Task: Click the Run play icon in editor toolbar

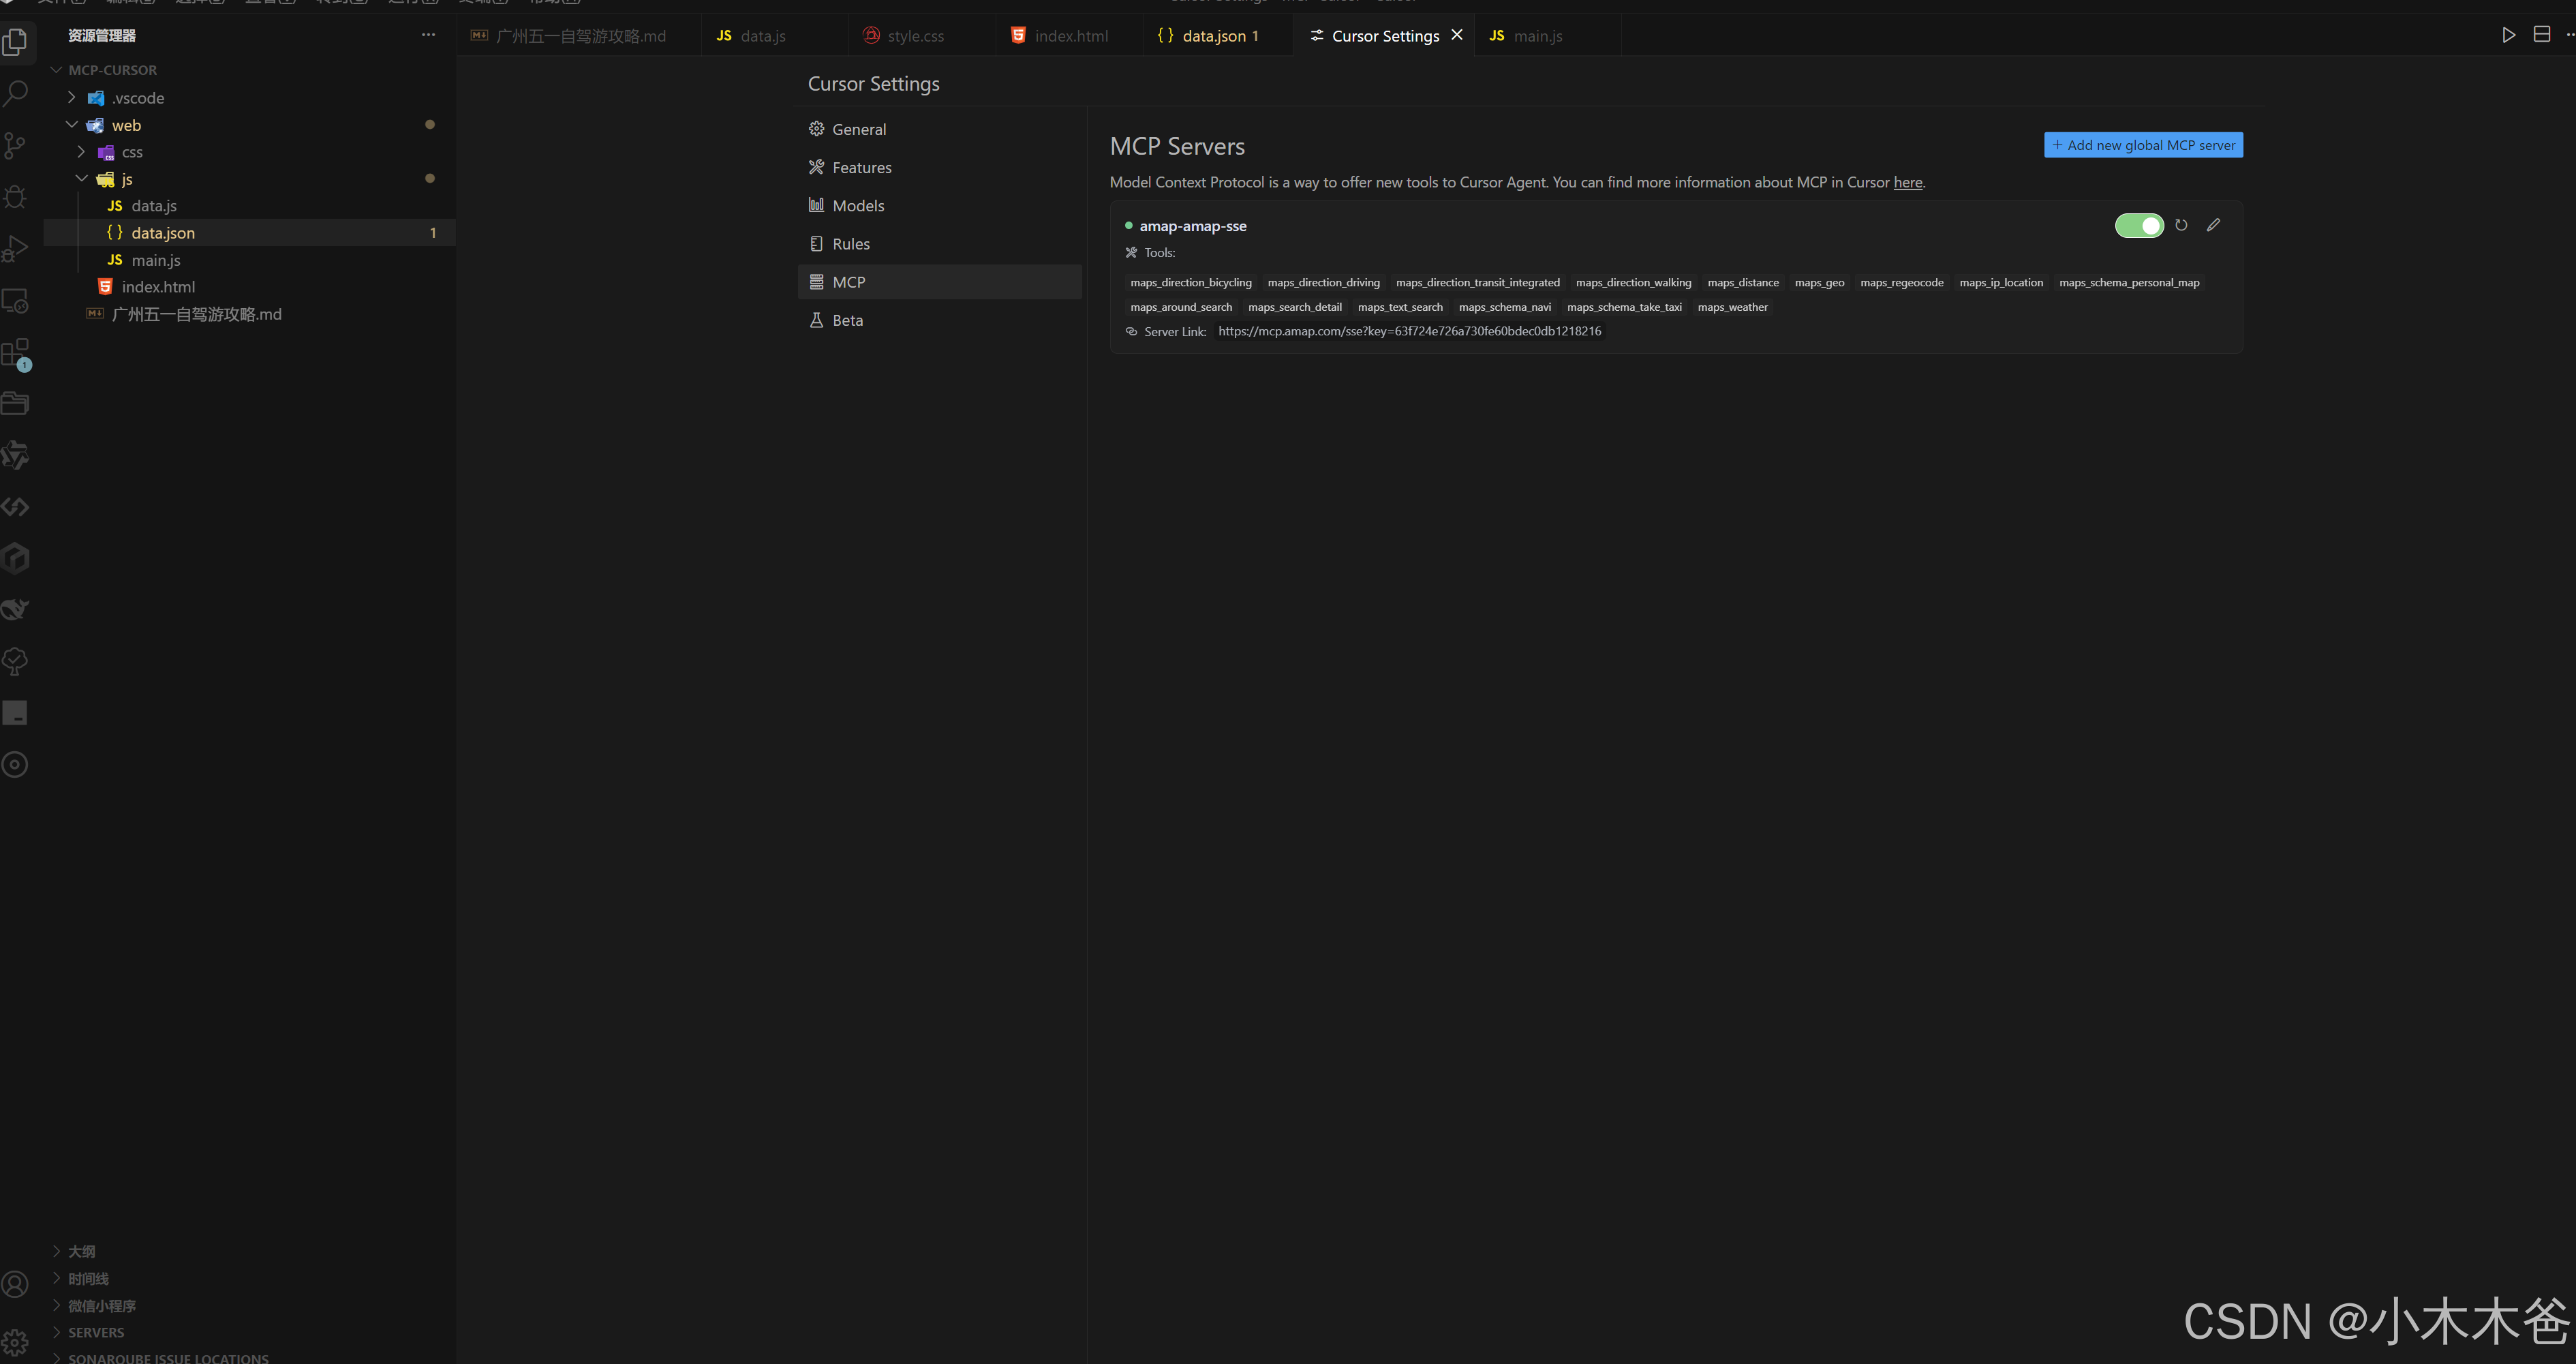Action: [2508, 35]
